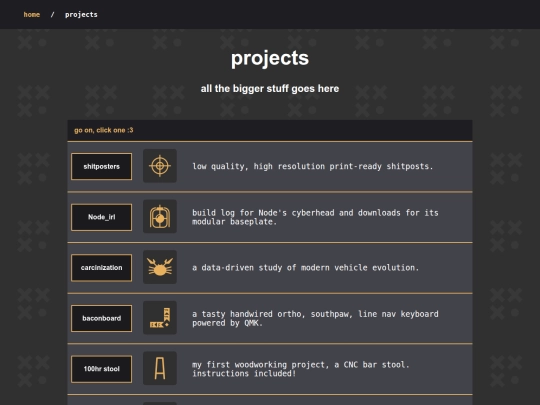The height and width of the screenshot is (405, 540).
Task: Open the Node_irl project button
Action: [102, 217]
